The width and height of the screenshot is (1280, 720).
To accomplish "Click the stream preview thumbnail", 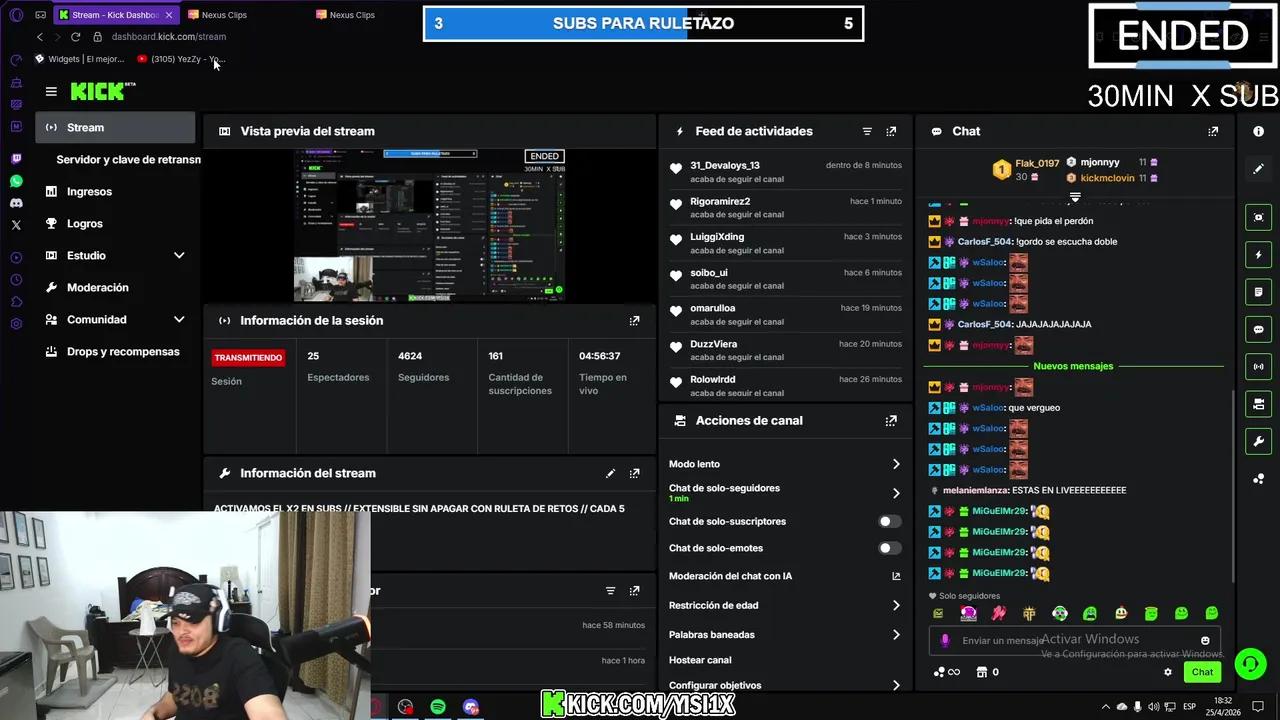I will click(430, 225).
